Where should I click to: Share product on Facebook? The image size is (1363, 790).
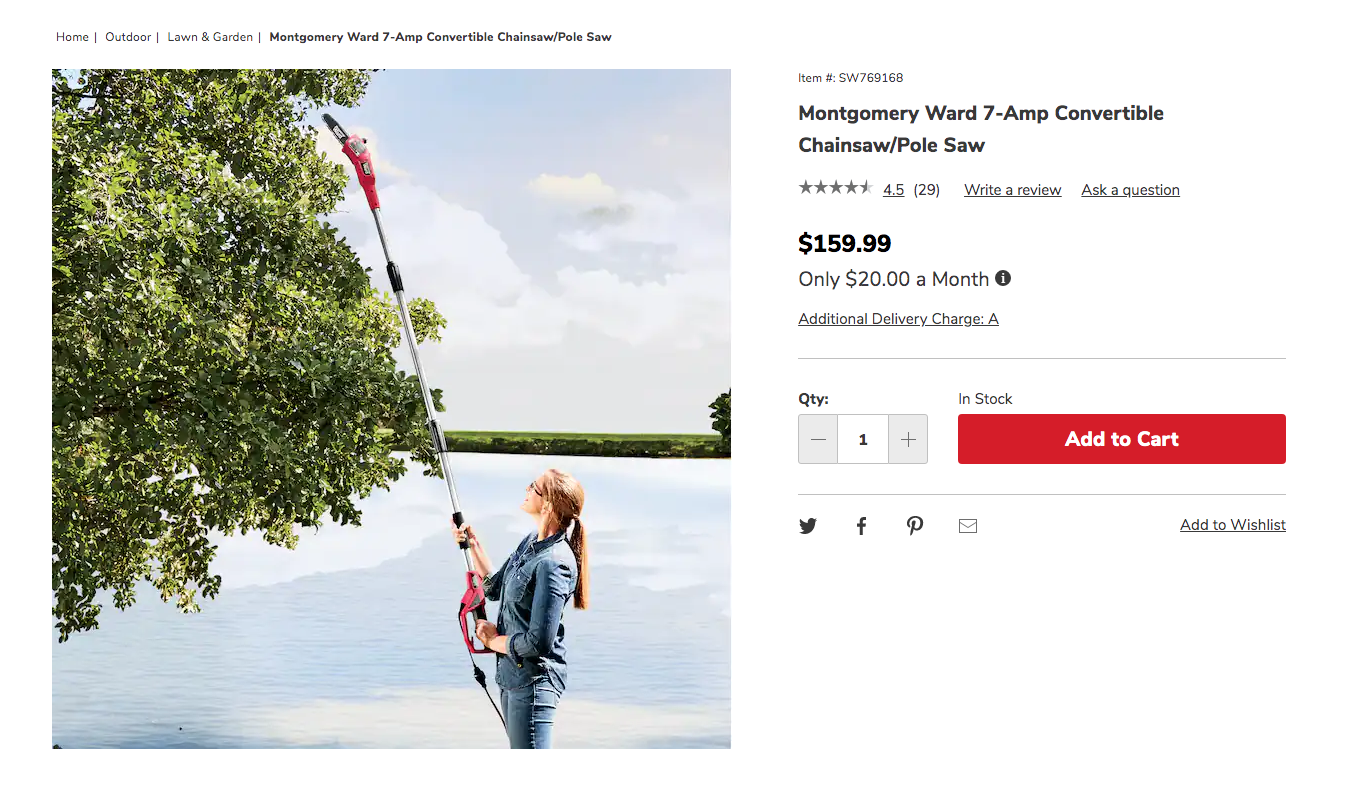pyautogui.click(x=861, y=526)
